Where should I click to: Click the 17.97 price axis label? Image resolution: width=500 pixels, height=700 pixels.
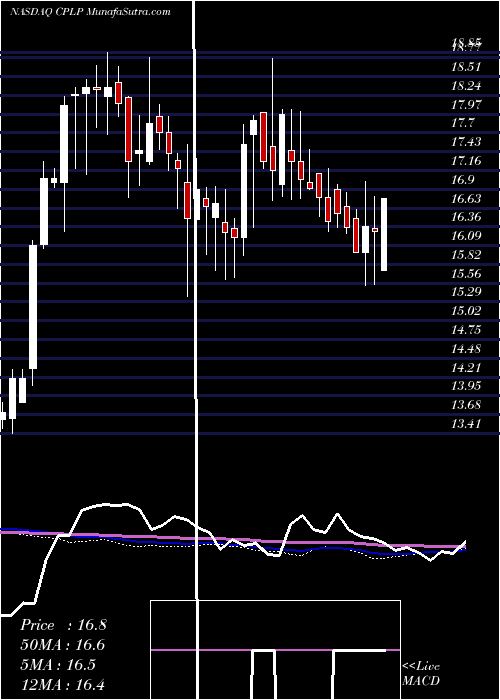467,105
